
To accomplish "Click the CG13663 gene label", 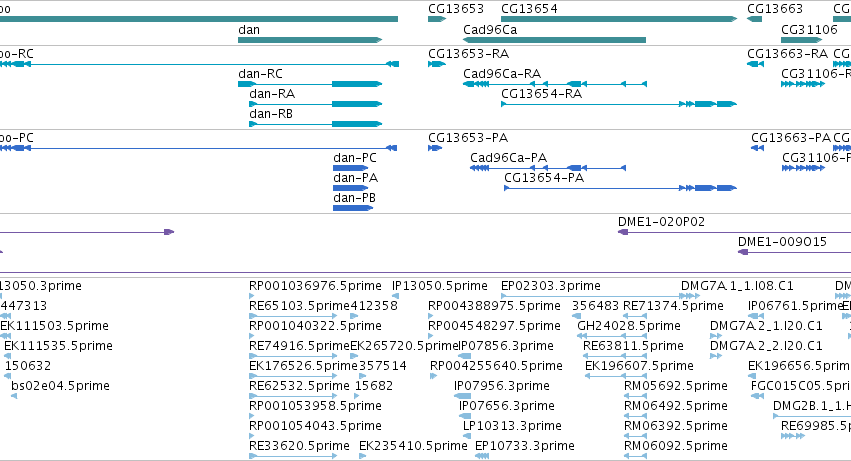I will click(774, 9).
